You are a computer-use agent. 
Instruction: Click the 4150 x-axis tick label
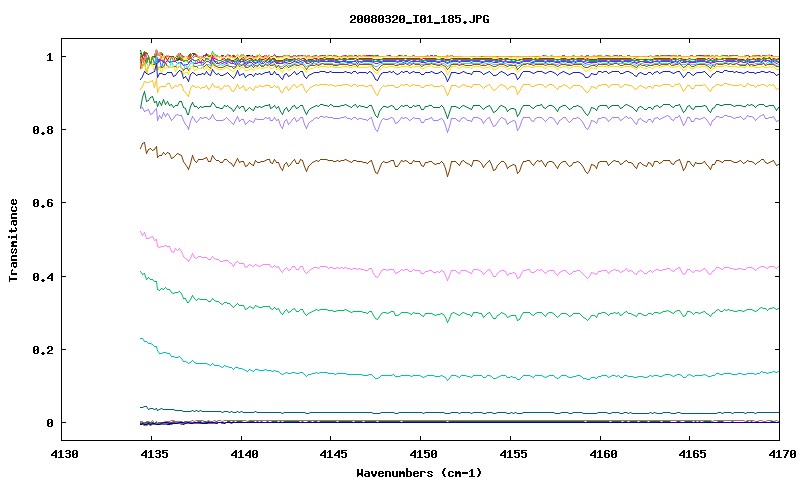click(x=423, y=454)
